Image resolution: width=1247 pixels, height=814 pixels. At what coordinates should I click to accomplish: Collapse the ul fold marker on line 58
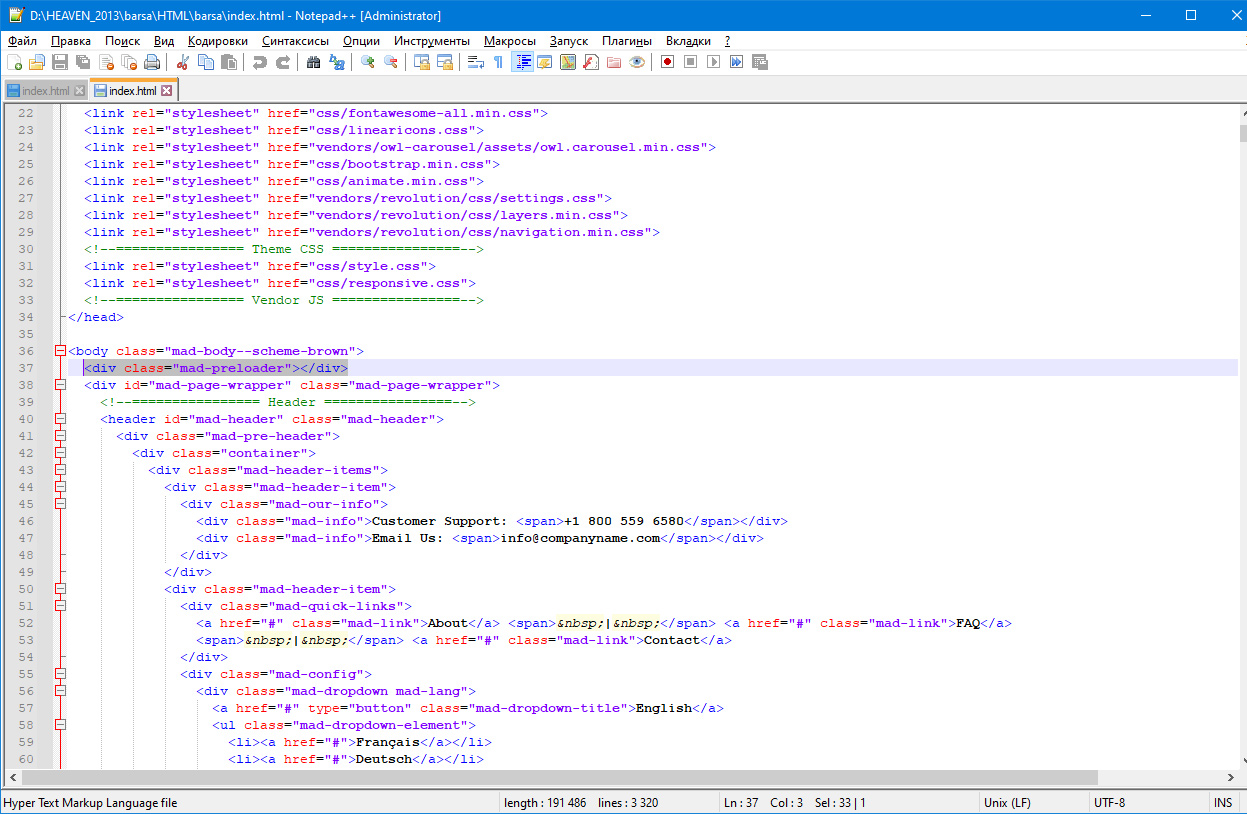point(60,725)
